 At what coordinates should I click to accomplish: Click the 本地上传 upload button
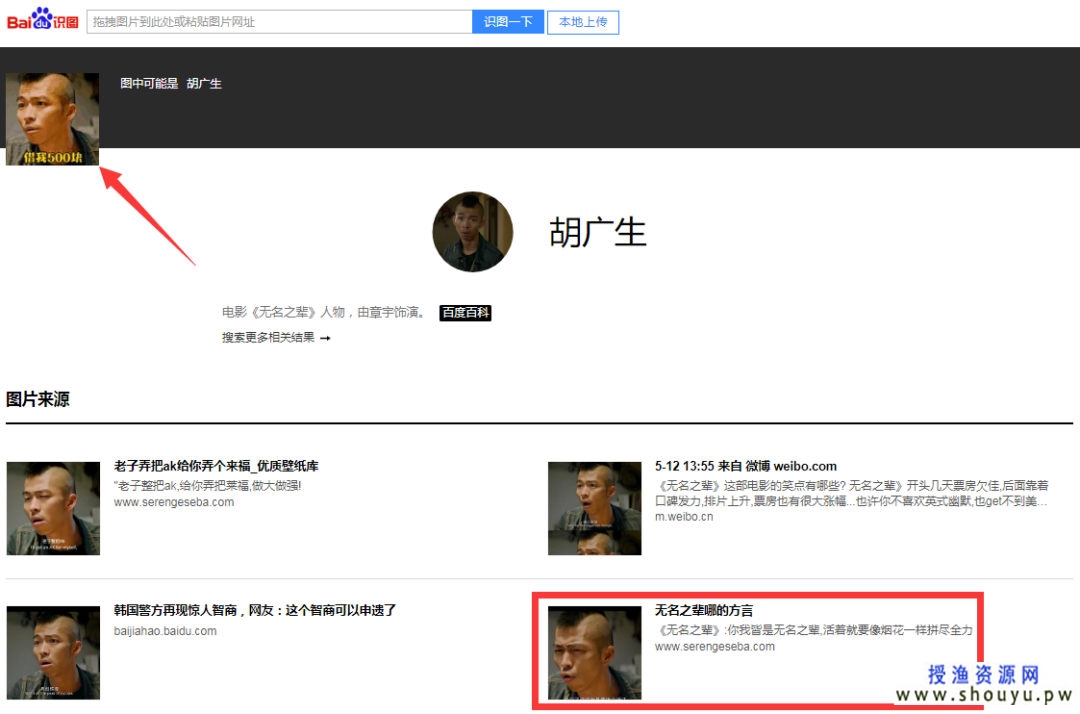[583, 21]
